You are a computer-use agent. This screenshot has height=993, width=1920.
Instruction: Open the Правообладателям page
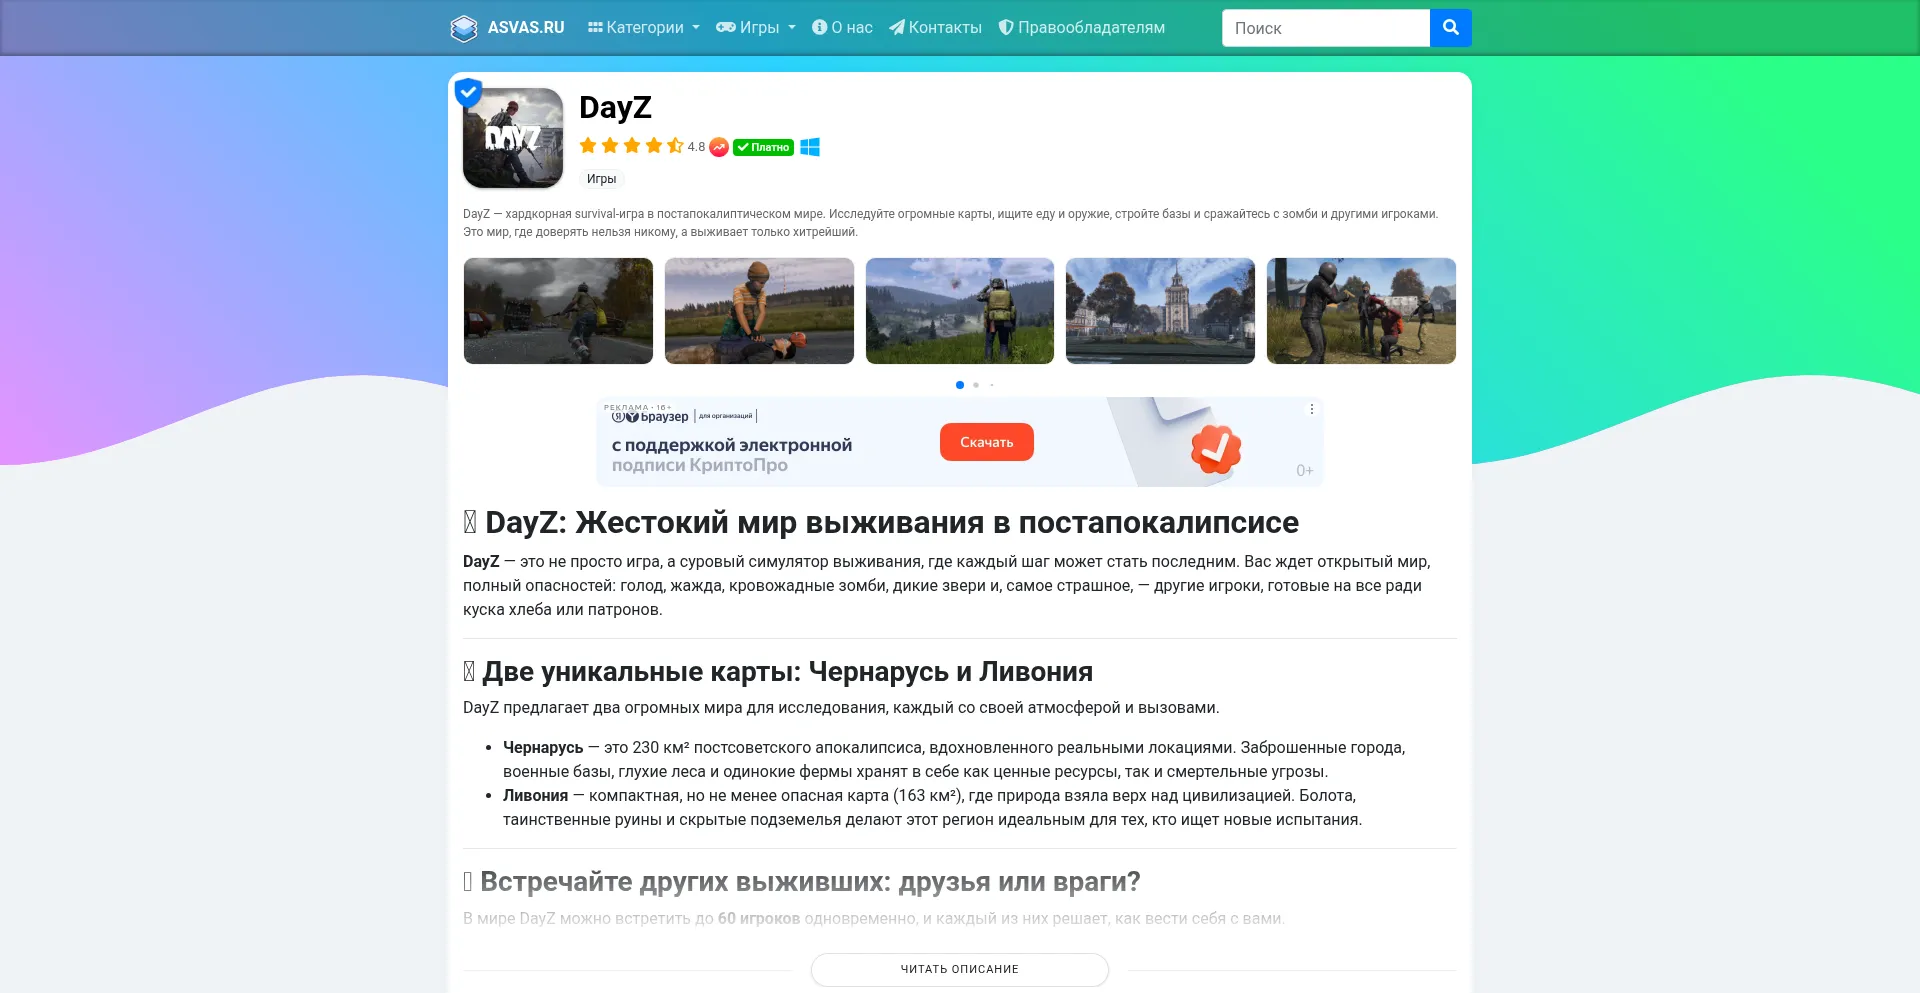1081,28
